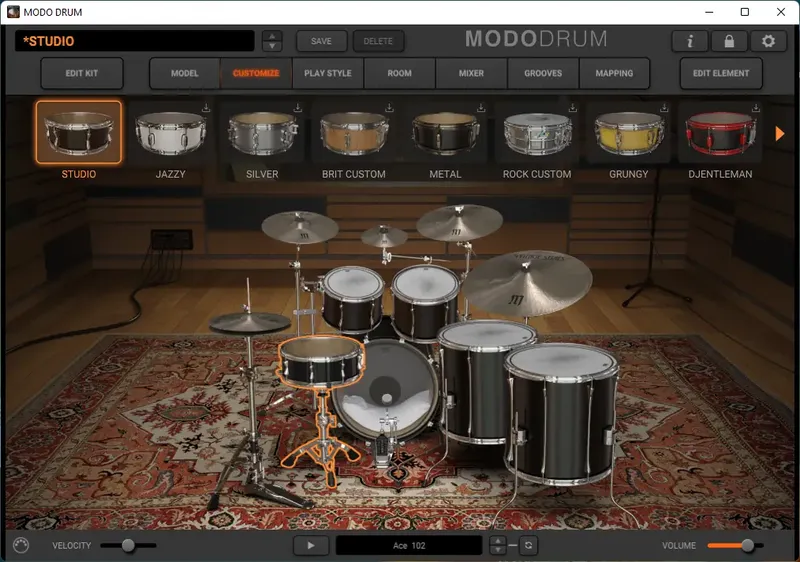Switch to the MODEL tab

(185, 73)
